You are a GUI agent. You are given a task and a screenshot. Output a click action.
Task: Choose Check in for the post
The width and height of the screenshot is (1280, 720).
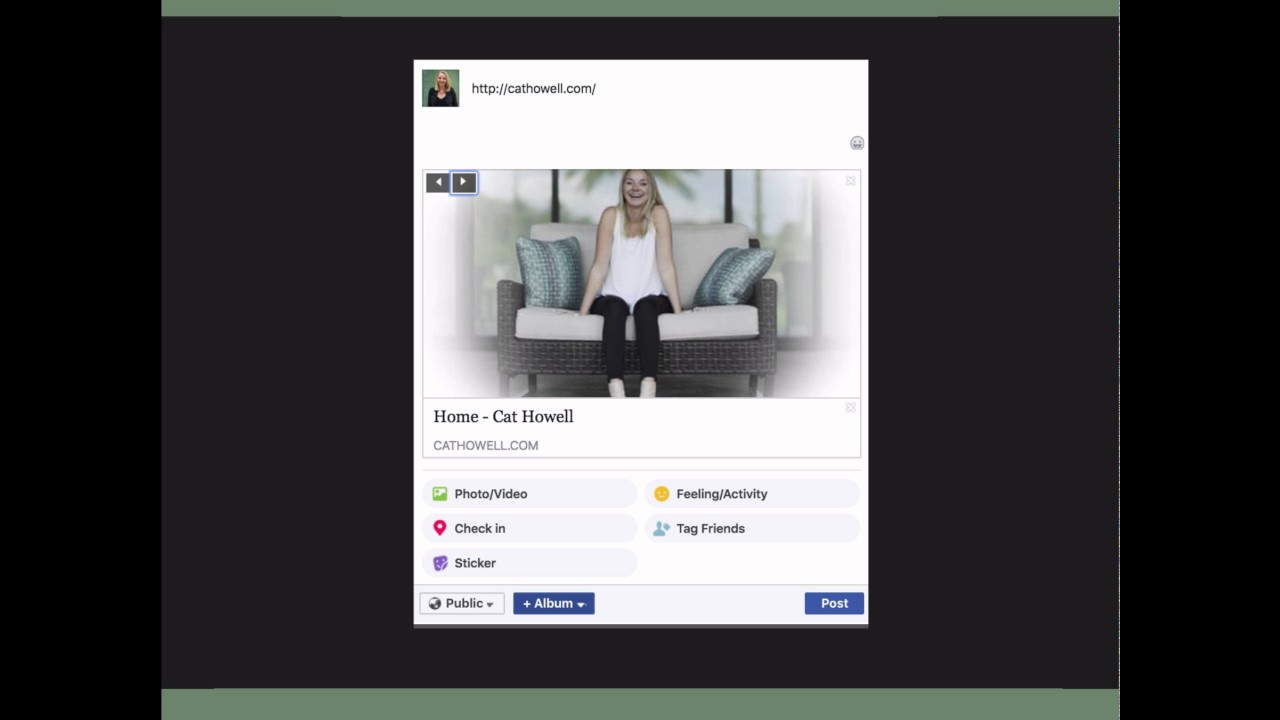click(529, 528)
